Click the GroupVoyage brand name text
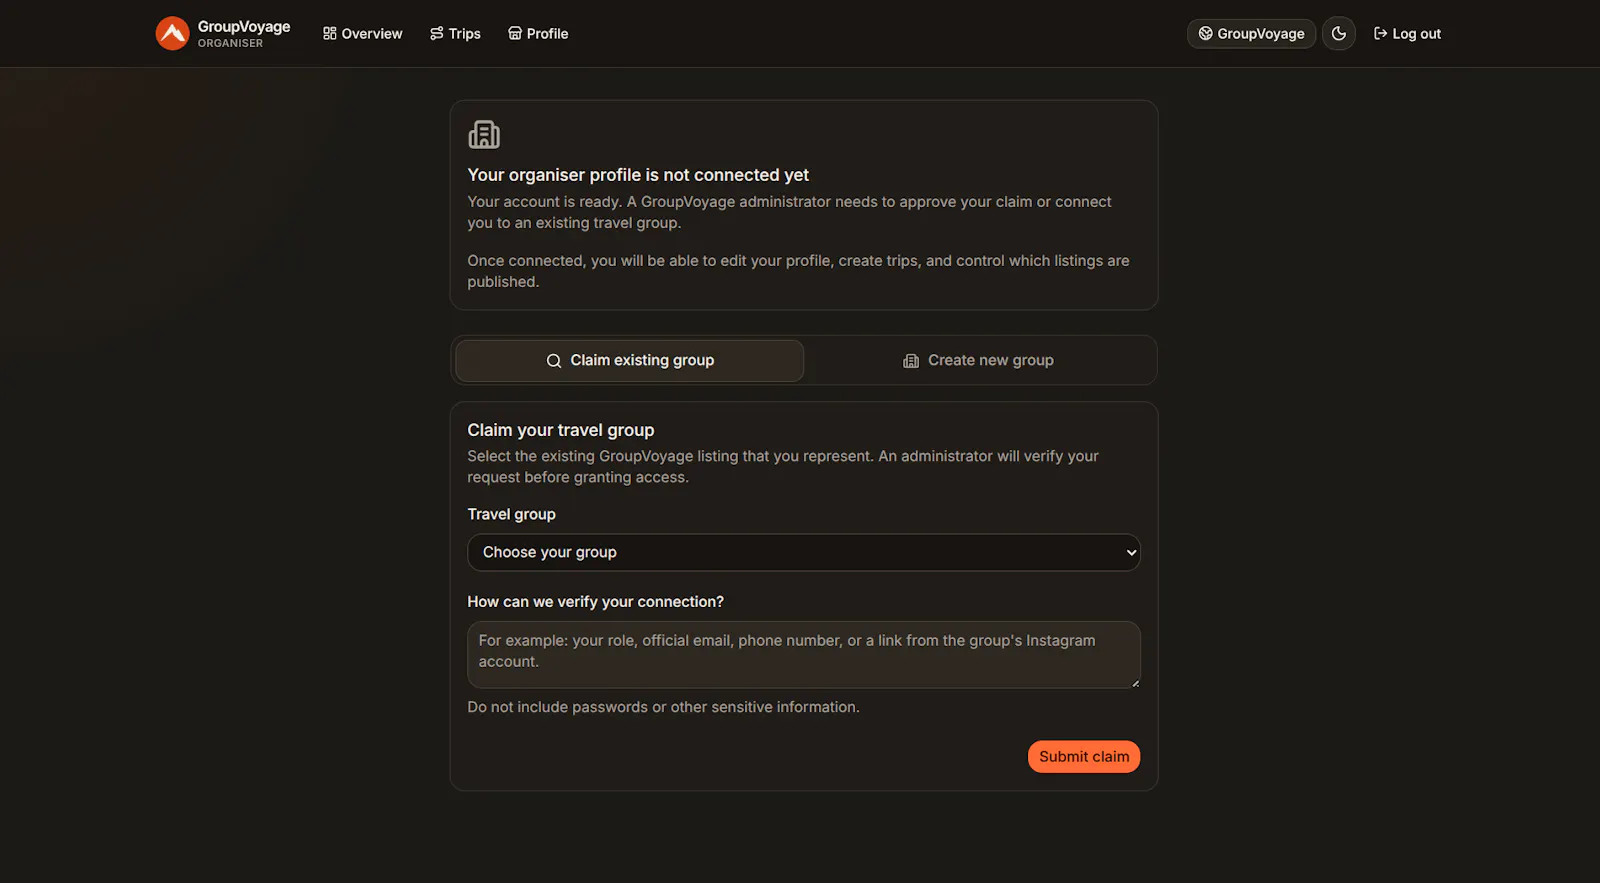The image size is (1600, 883). point(244,26)
